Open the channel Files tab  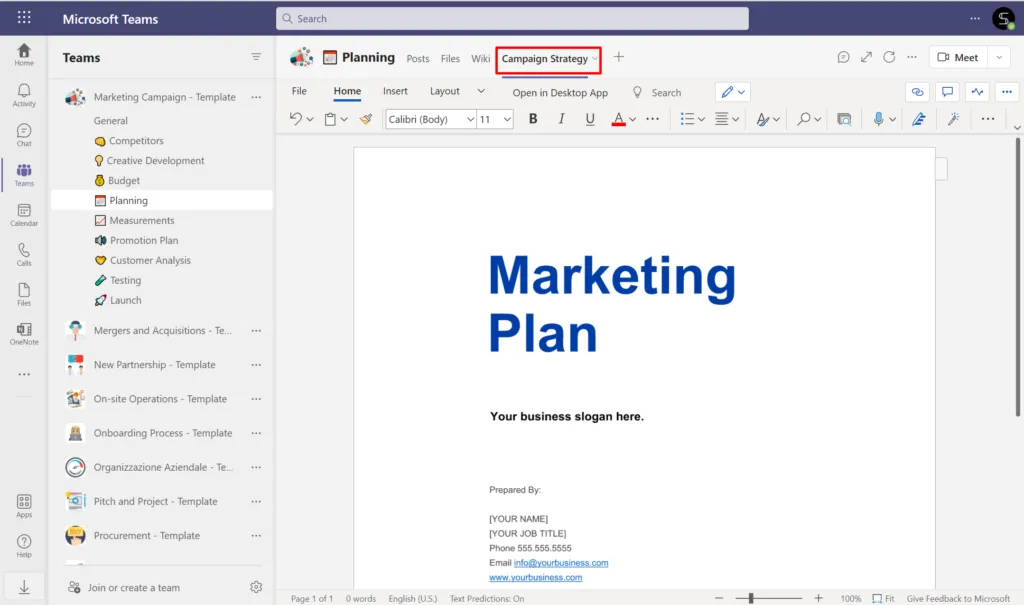coord(450,58)
